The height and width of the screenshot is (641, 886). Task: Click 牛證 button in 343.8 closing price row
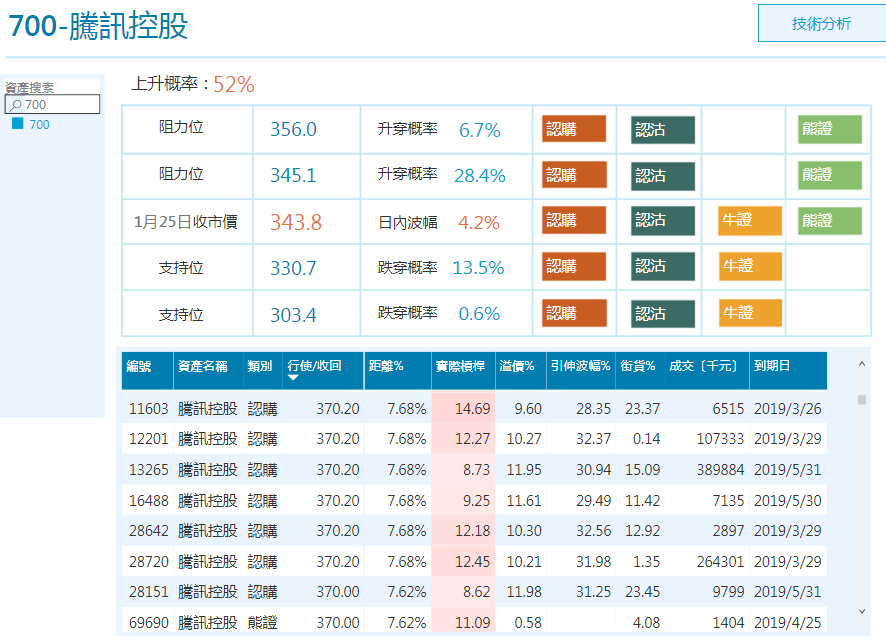click(x=750, y=220)
